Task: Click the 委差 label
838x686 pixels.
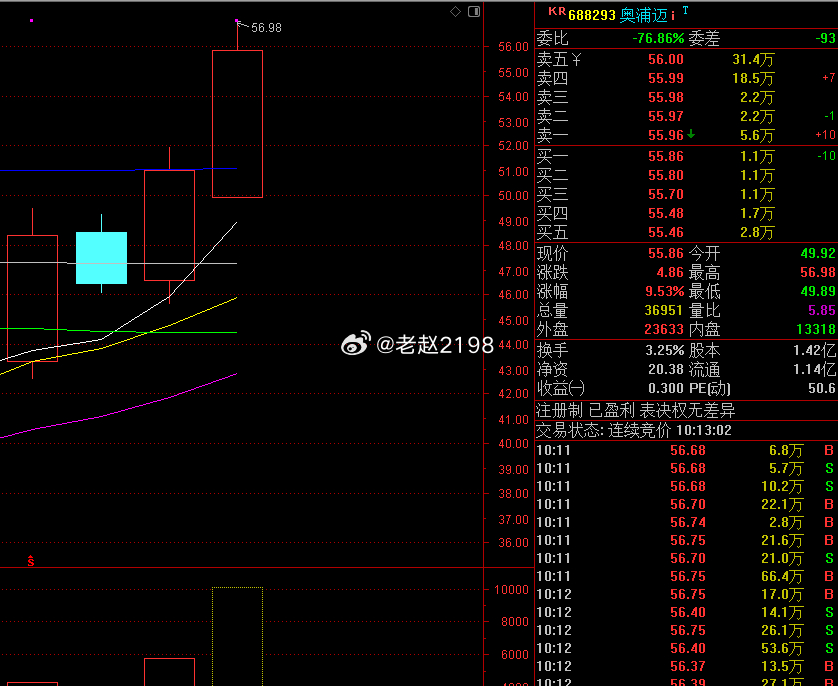Action: point(704,38)
